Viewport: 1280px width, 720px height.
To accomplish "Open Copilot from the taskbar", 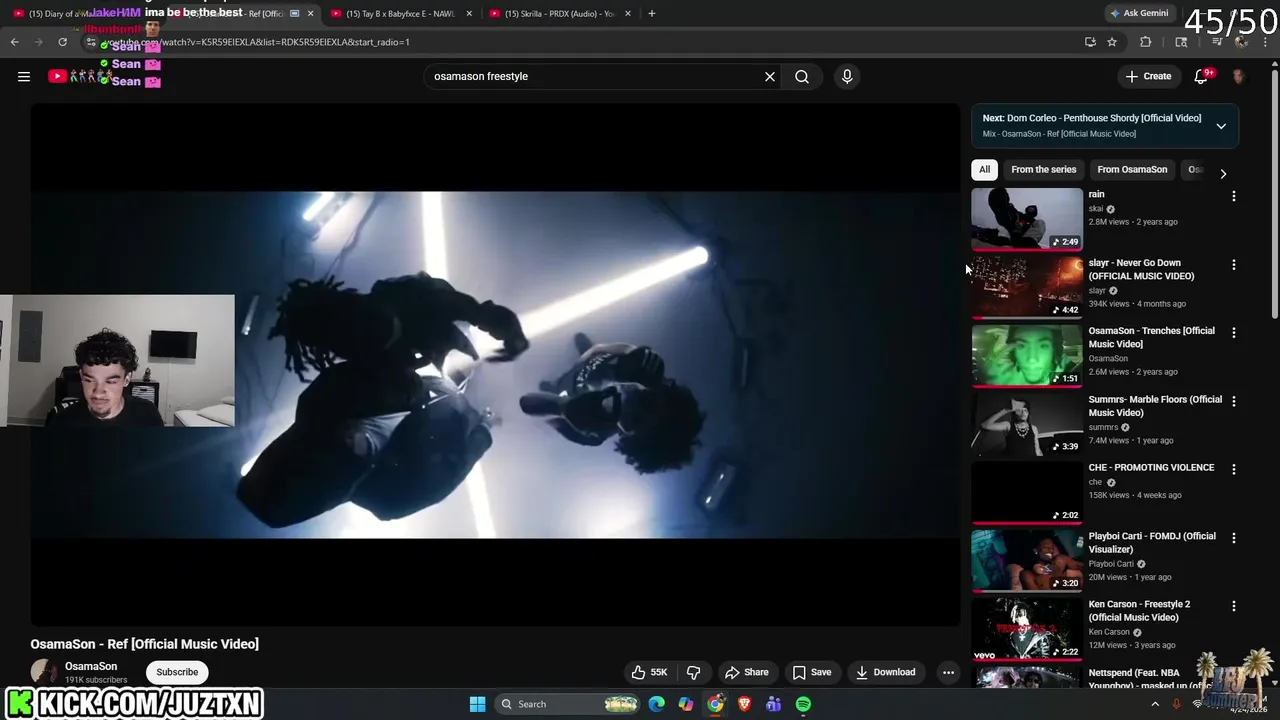I will (x=685, y=704).
